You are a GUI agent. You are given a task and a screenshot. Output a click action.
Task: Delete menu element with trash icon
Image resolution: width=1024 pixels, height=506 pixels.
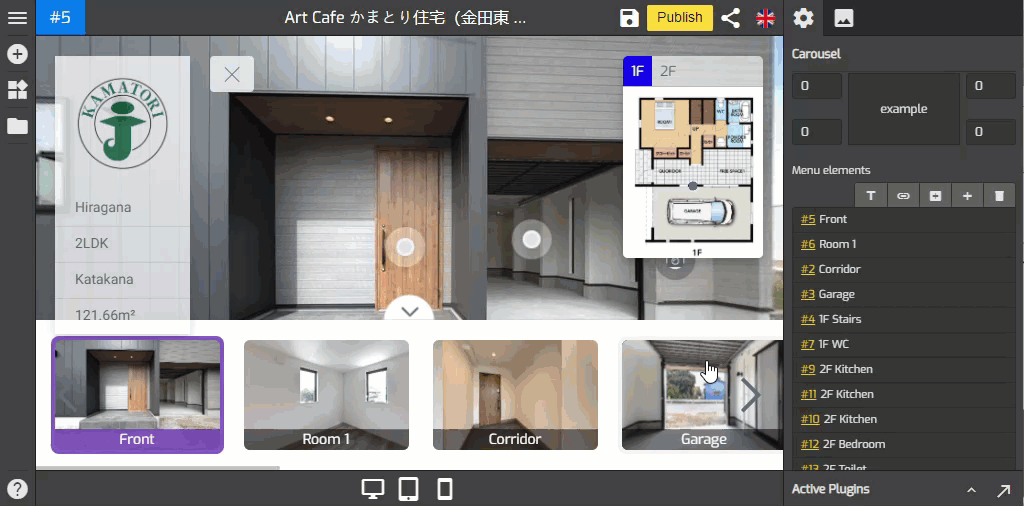pos(999,195)
